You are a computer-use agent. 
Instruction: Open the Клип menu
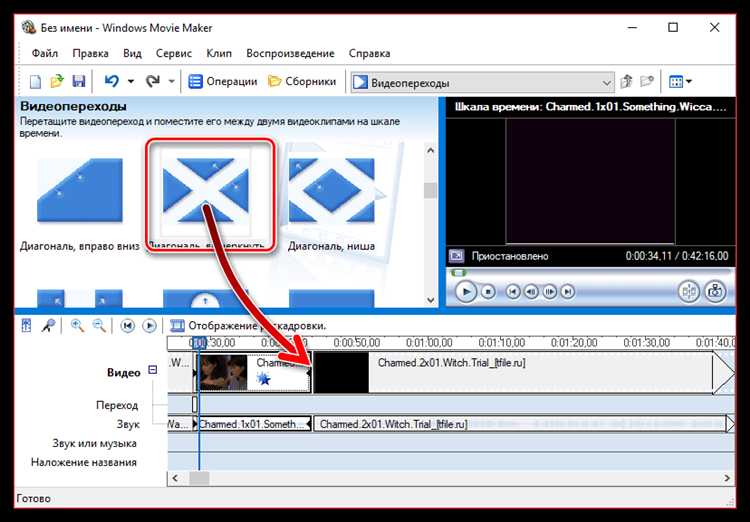coord(219,53)
